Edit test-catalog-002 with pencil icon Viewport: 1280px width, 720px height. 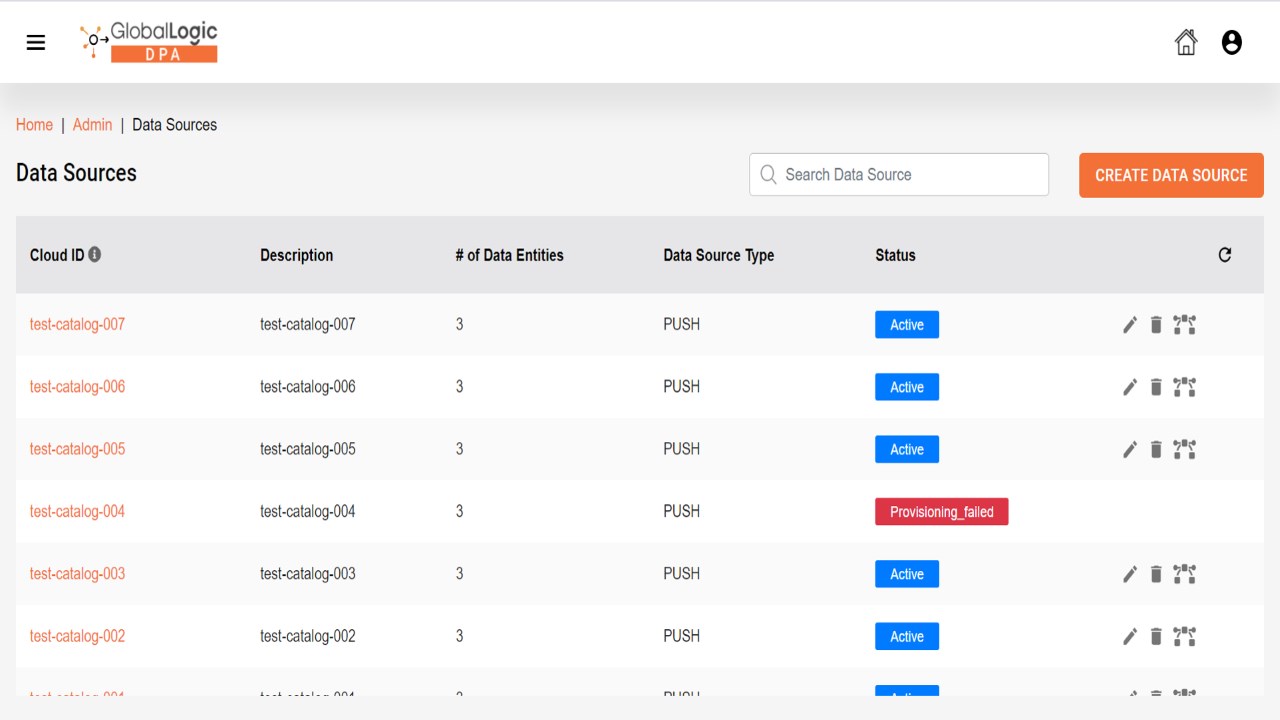click(x=1130, y=637)
